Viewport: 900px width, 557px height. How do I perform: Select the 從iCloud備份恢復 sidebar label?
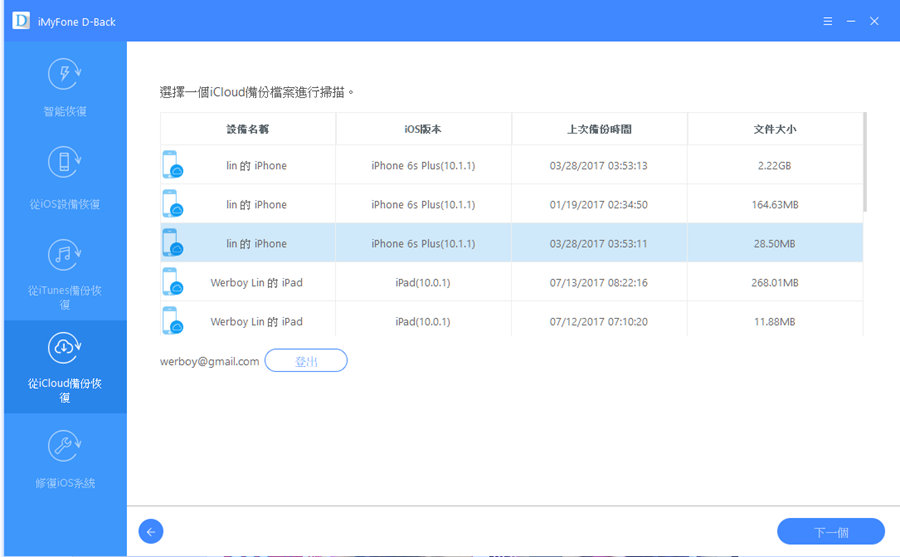point(65,390)
